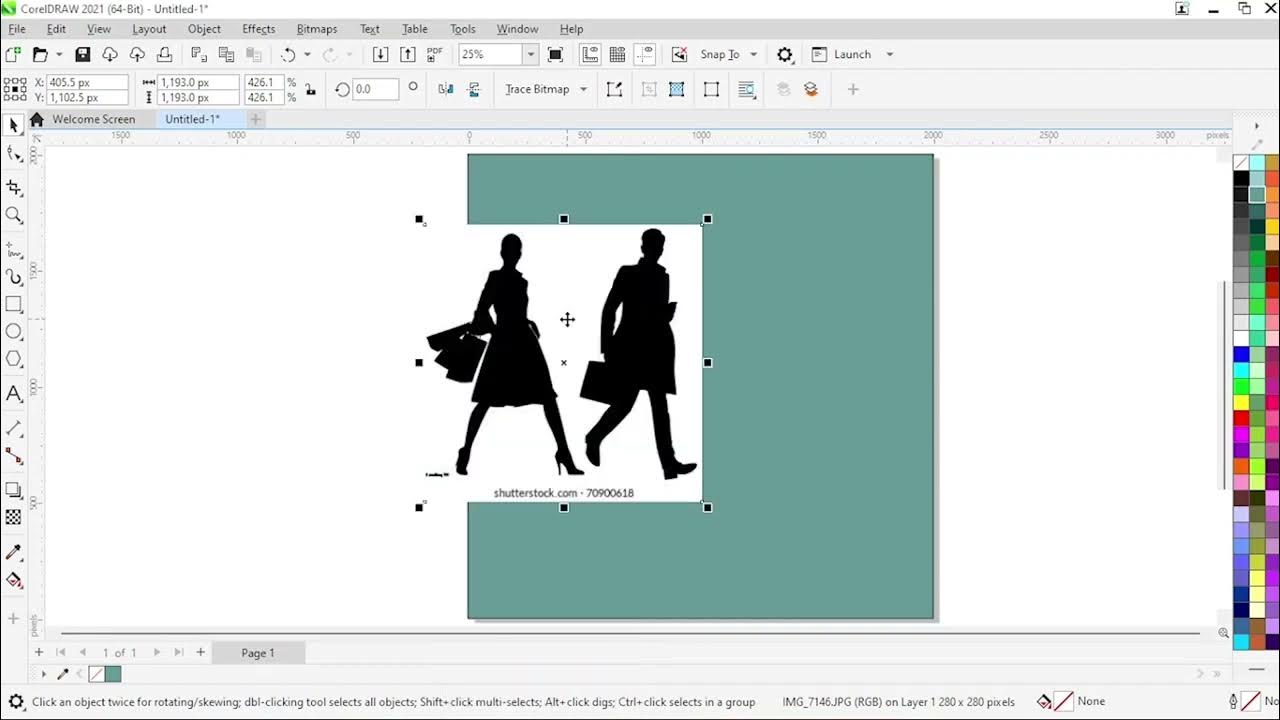Image resolution: width=1280 pixels, height=720 pixels.
Task: Select the Zoom magnifier tool
Action: click(14, 215)
